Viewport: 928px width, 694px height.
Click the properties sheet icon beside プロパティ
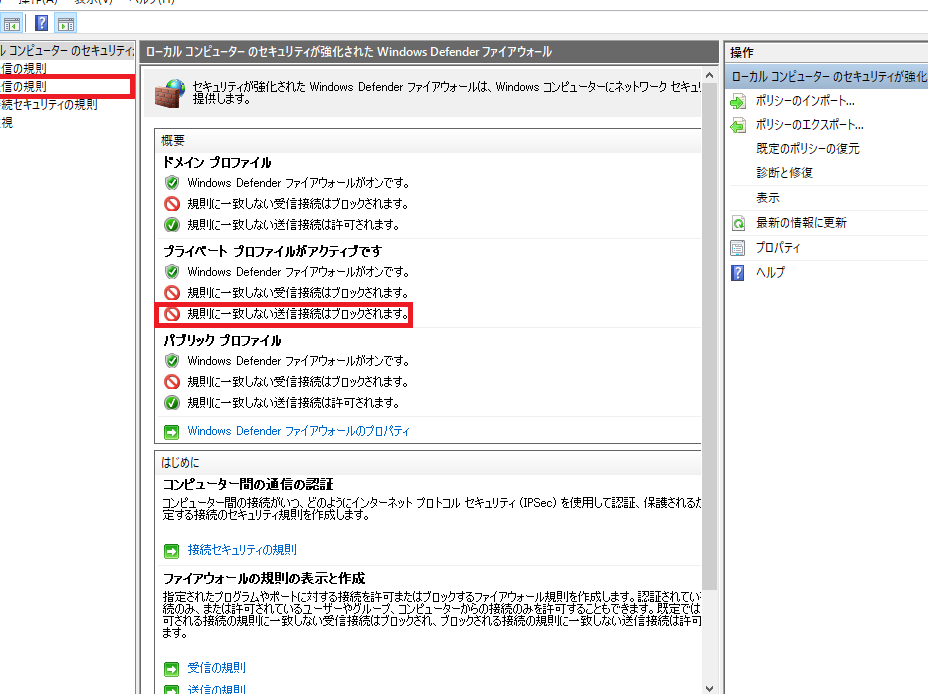tap(738, 248)
